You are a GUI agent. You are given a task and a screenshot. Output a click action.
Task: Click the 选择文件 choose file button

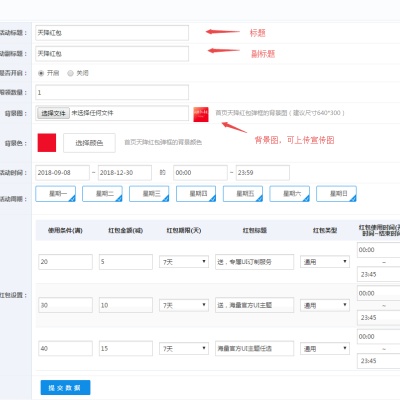point(53,113)
